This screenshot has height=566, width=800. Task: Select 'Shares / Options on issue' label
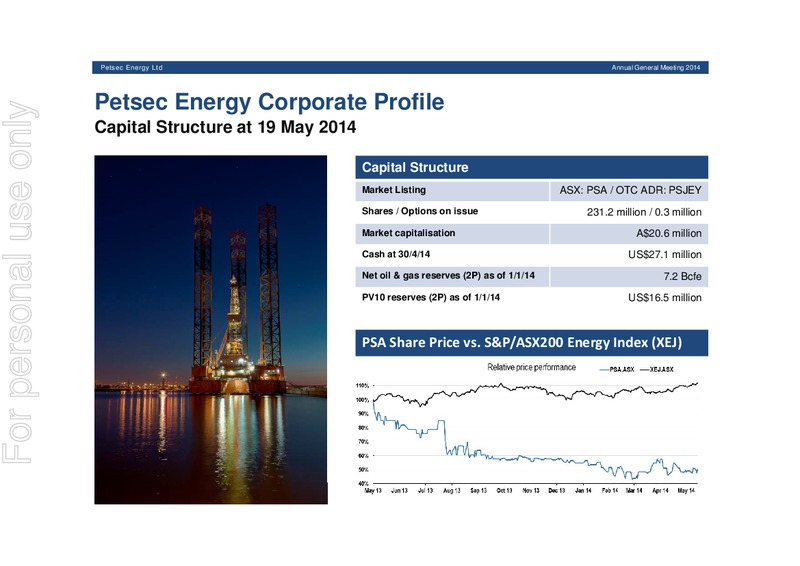pos(419,211)
